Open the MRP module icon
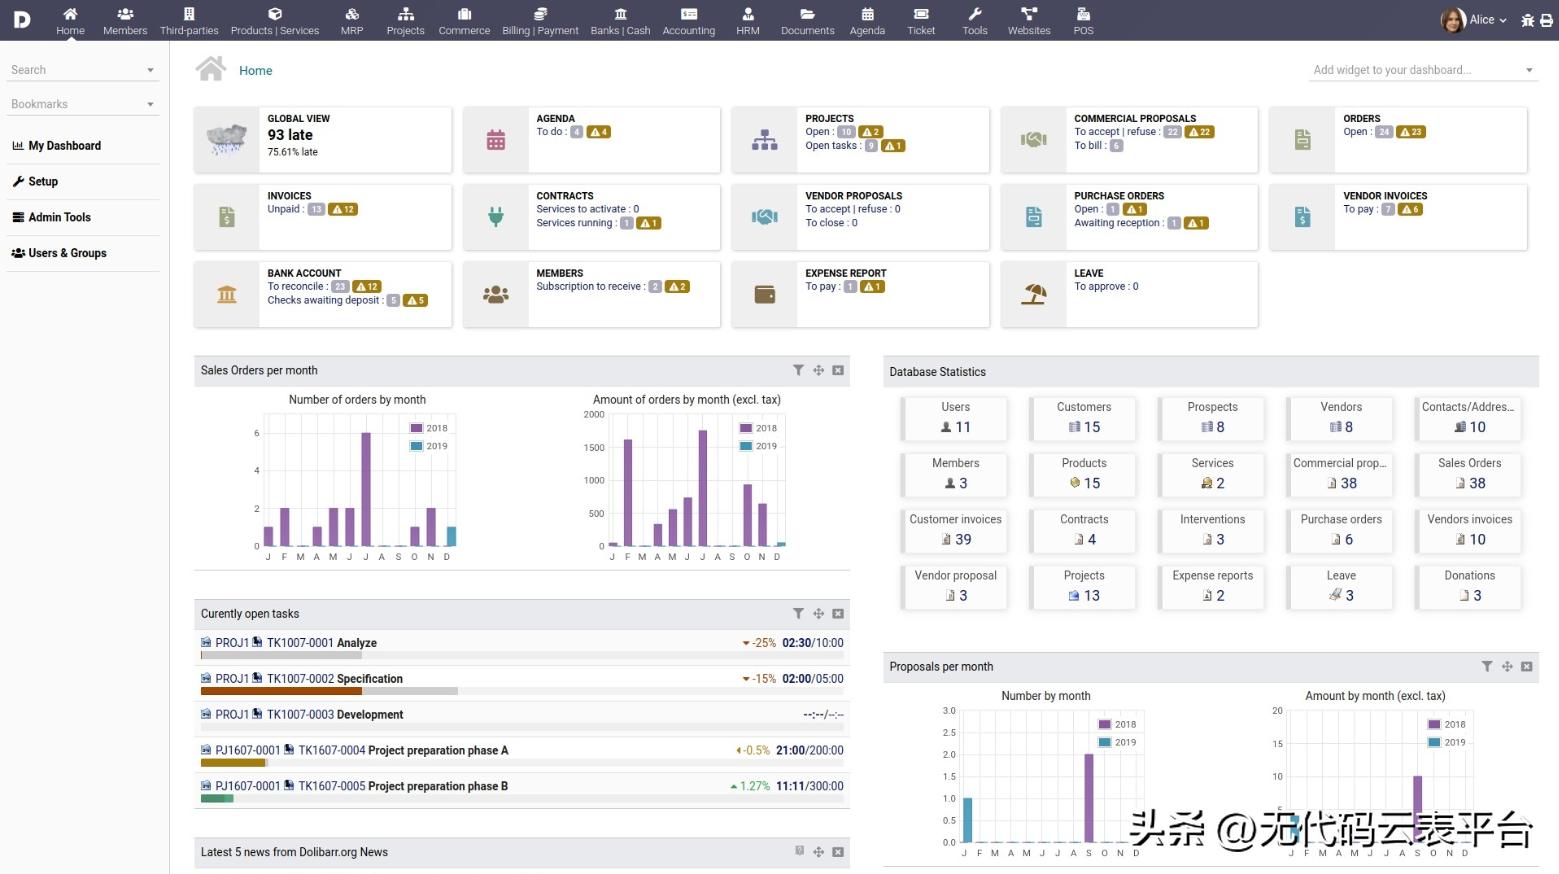 tap(352, 14)
